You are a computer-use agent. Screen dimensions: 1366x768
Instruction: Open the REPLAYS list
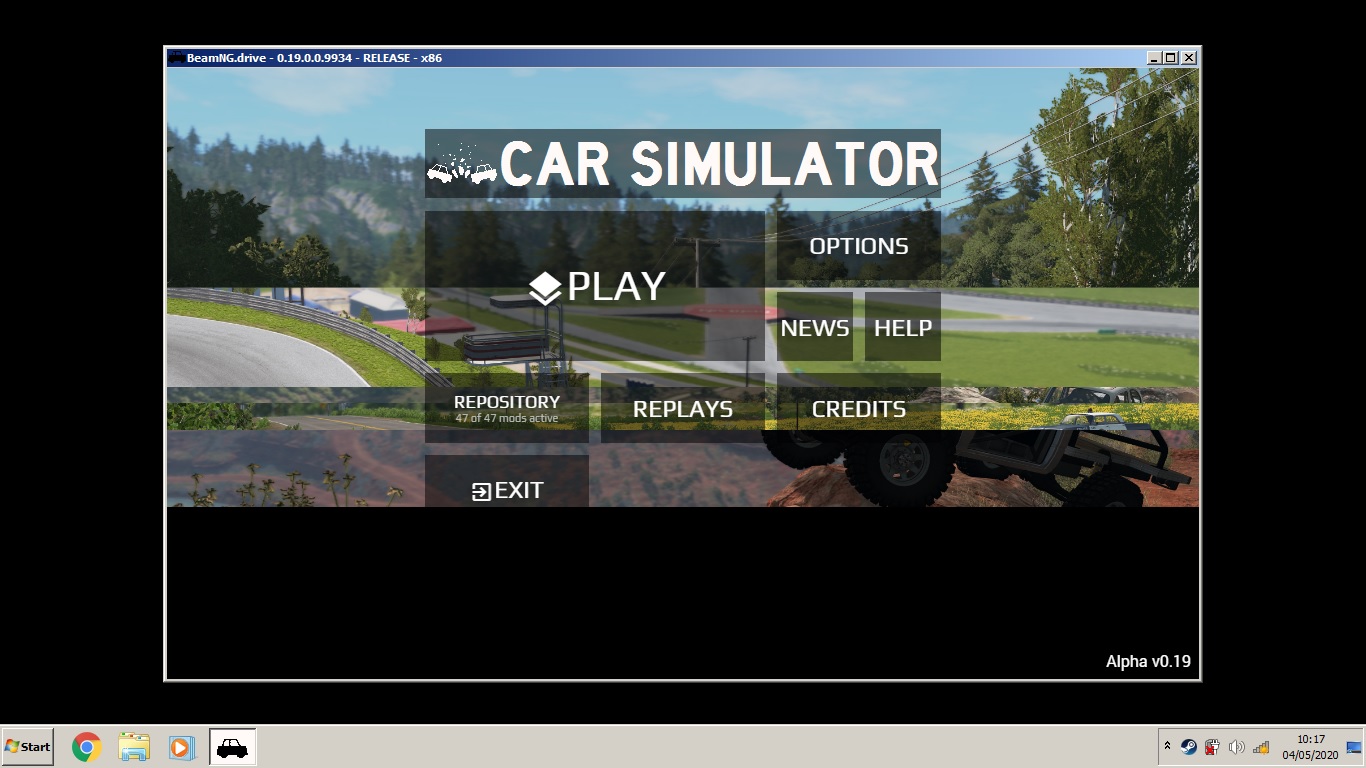click(683, 409)
